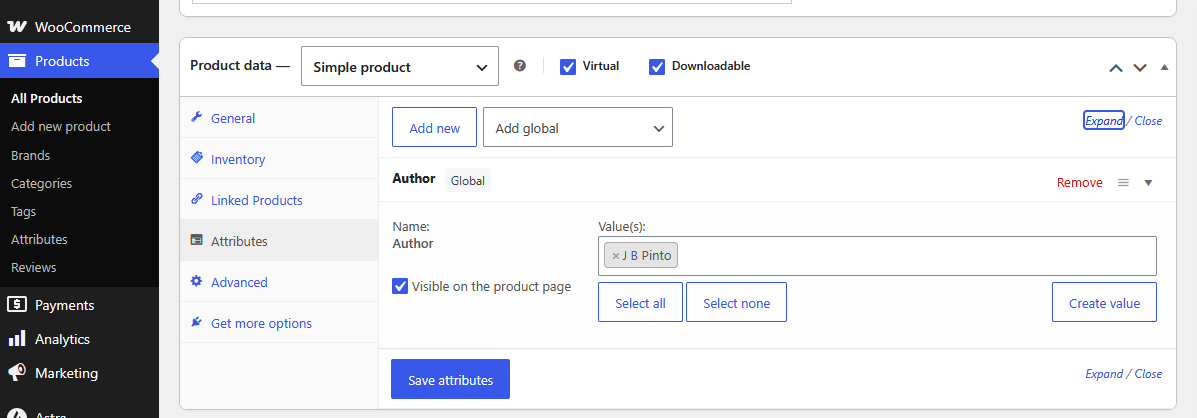Open the General tab
The height and width of the screenshot is (418, 1197).
click(279, 118)
